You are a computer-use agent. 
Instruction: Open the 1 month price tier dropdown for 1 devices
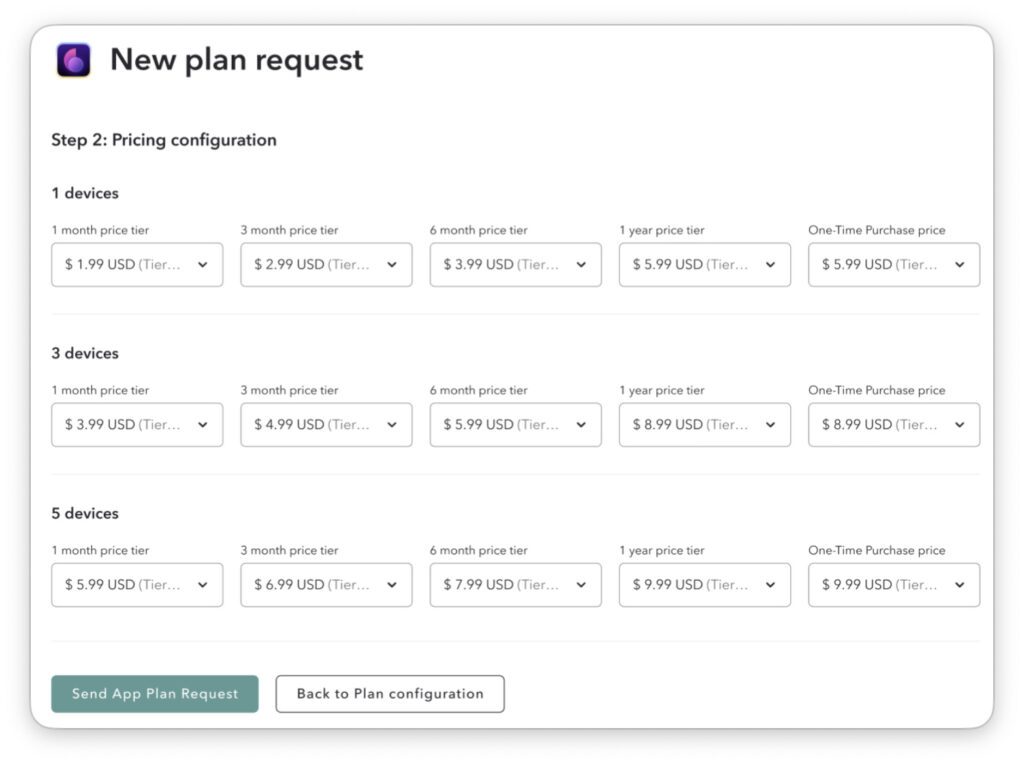tap(136, 264)
